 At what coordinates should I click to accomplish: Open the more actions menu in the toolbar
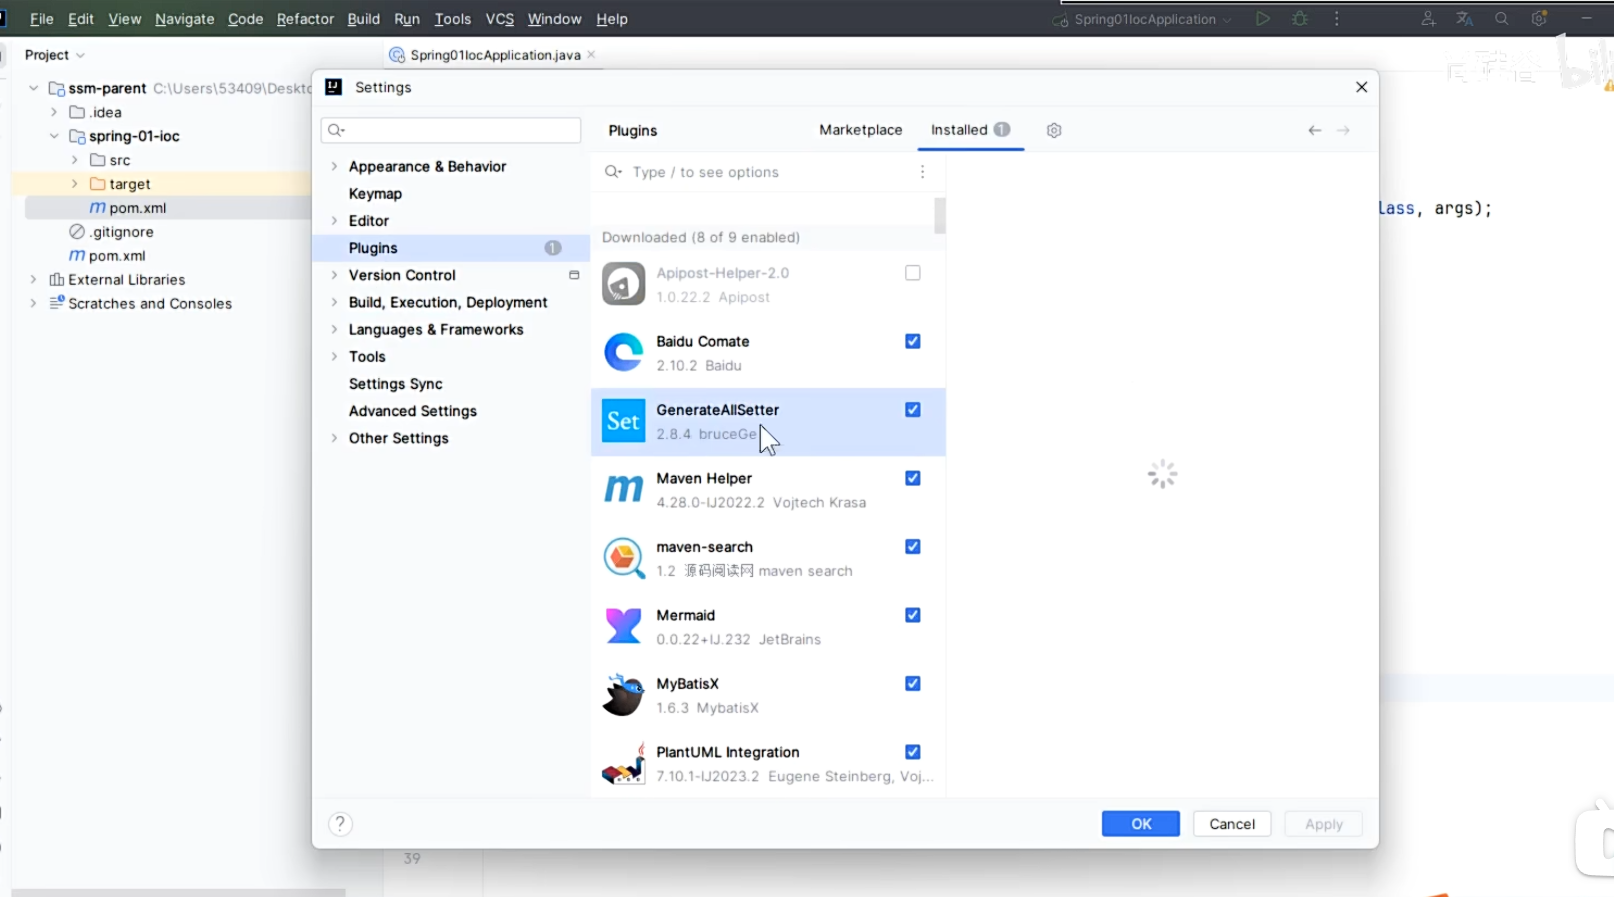[1337, 19]
